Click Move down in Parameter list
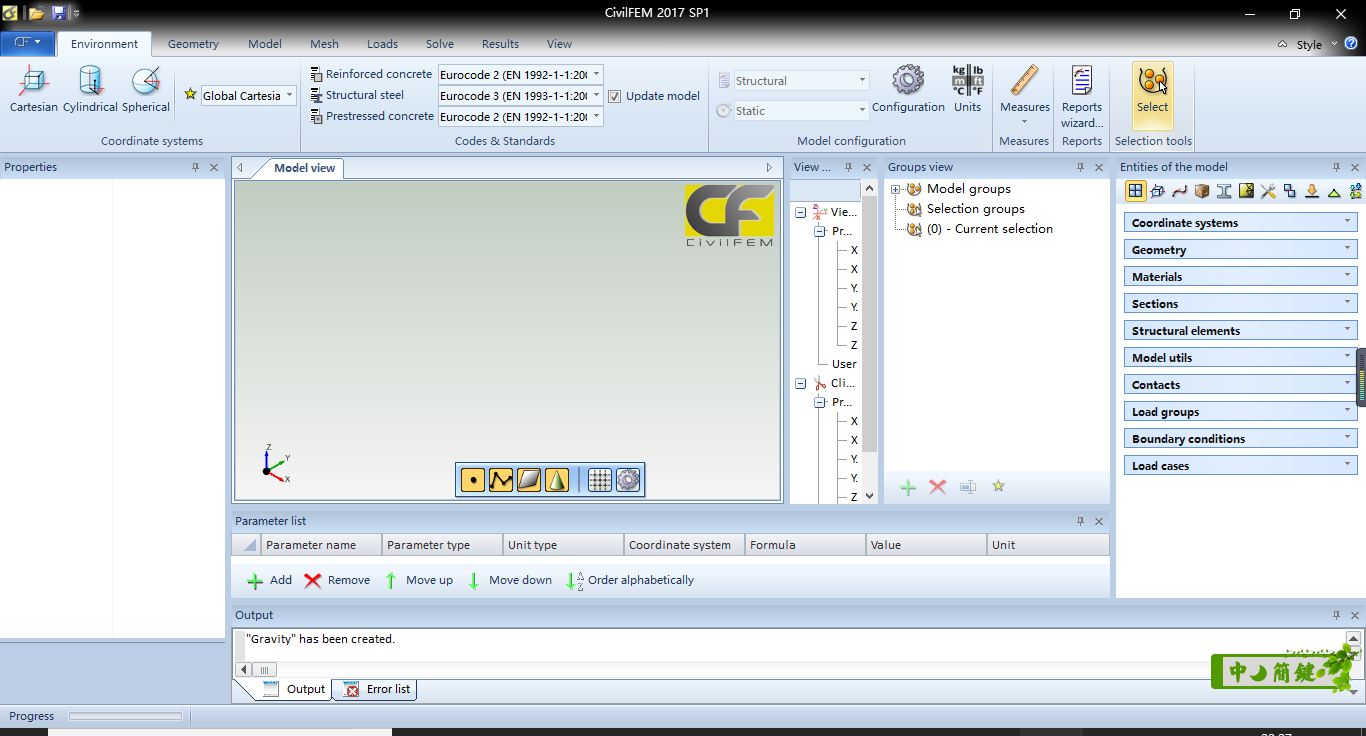This screenshot has height=736, width=1366. point(510,580)
